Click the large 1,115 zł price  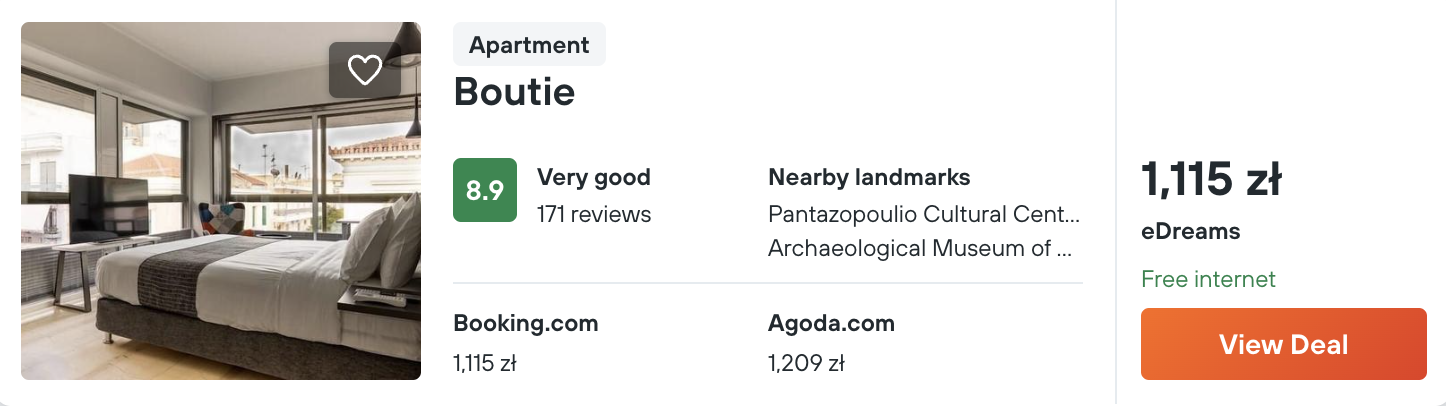(x=1211, y=181)
